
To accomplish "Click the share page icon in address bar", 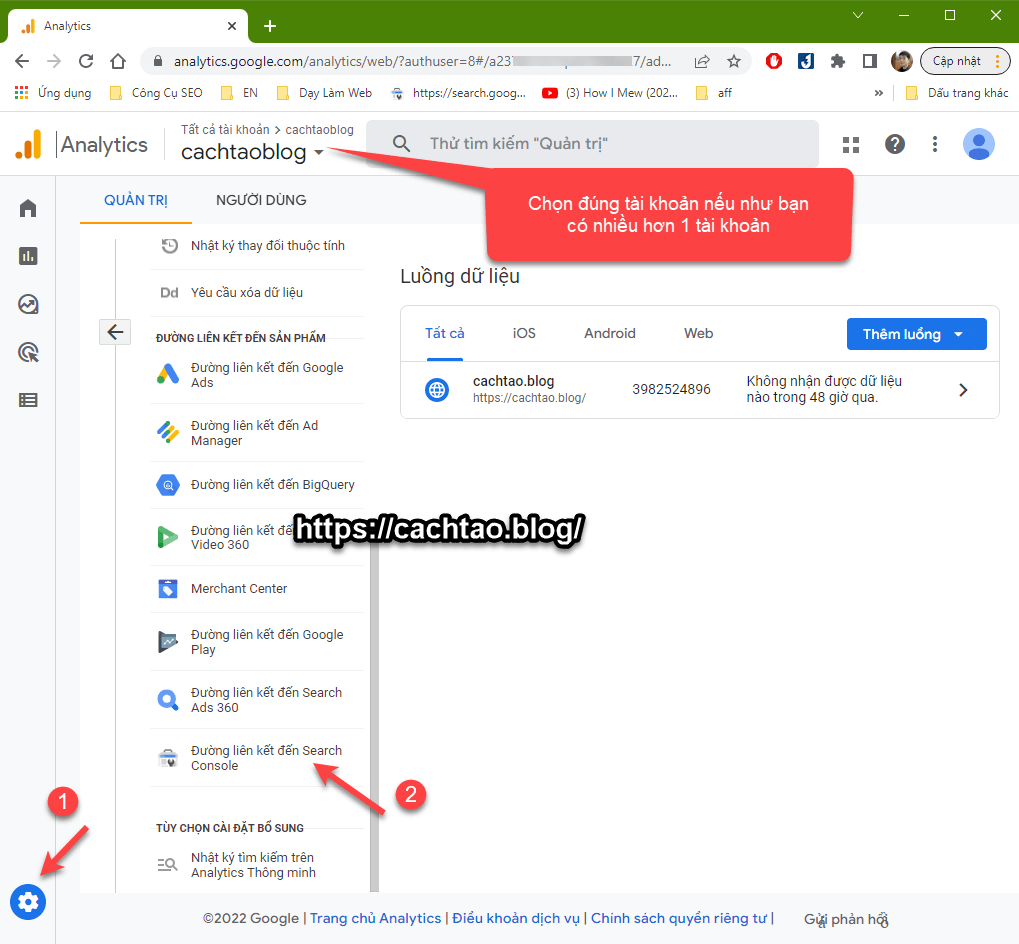I will (x=702, y=61).
